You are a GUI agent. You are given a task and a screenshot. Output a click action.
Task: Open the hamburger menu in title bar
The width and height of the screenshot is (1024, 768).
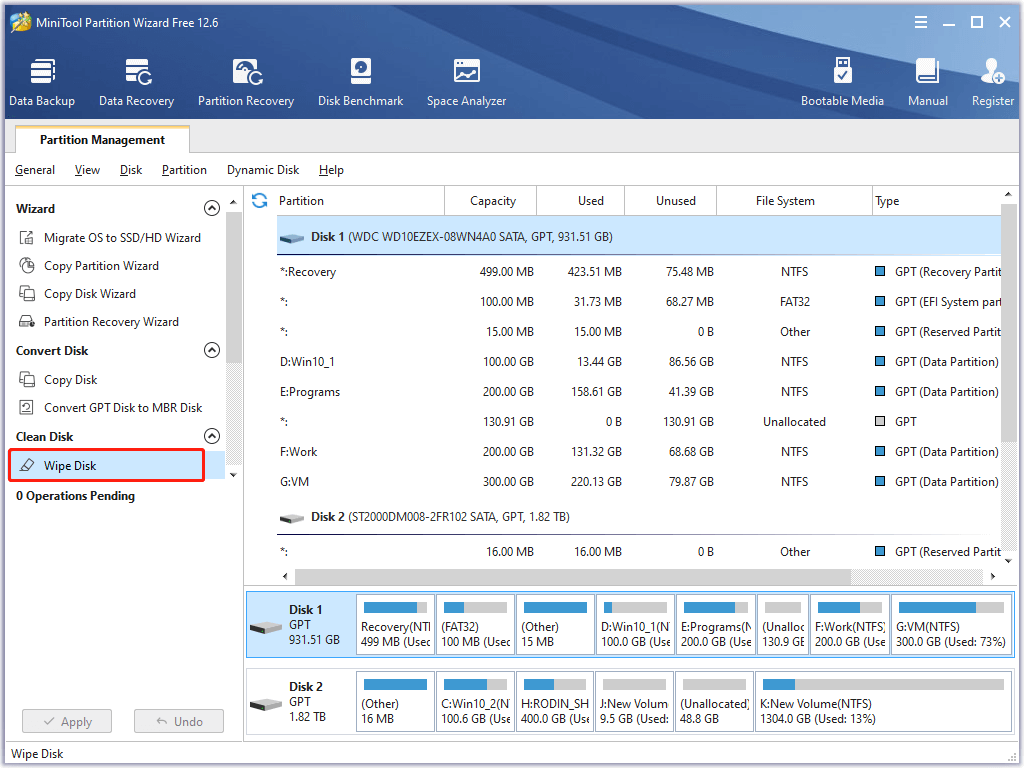click(x=921, y=22)
